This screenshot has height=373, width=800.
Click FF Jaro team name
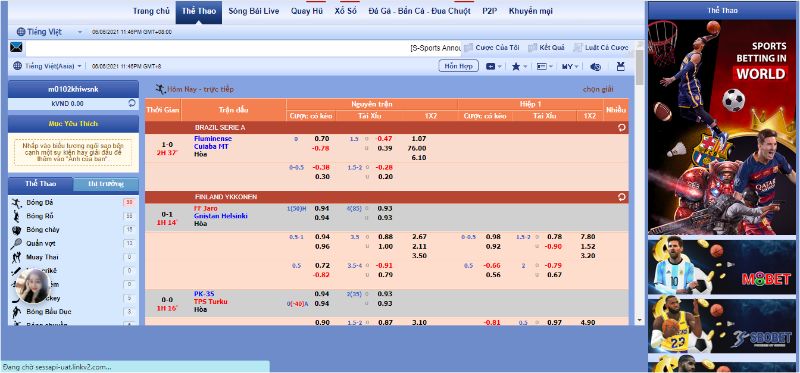[x=205, y=208]
